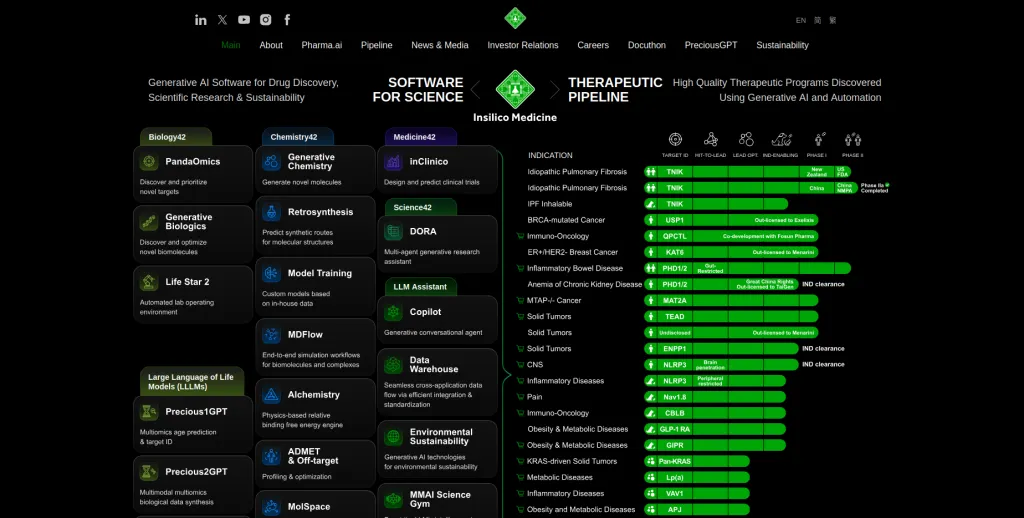This screenshot has width=1024, height=518.
Task: Select Large Language of Life Models label
Action: click(x=191, y=381)
